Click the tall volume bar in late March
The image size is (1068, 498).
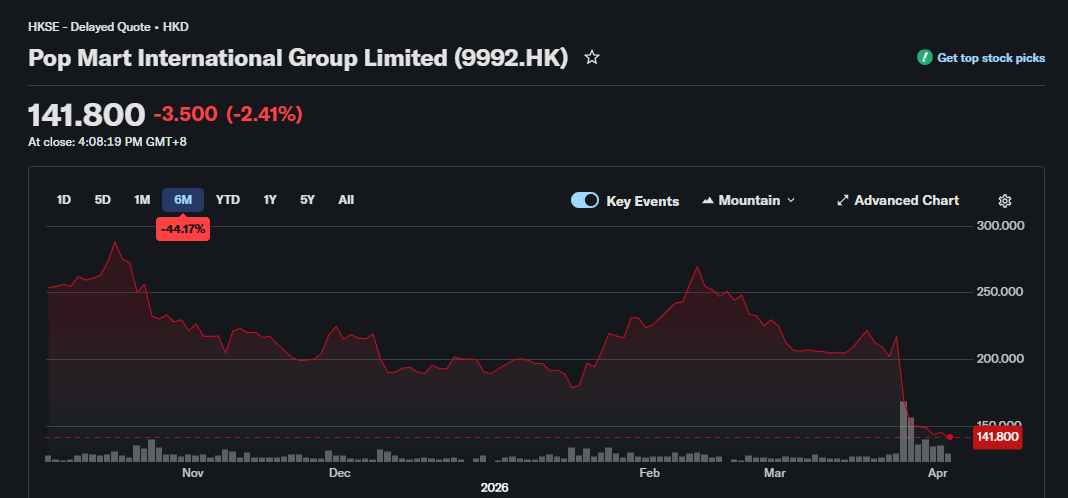coord(903,432)
